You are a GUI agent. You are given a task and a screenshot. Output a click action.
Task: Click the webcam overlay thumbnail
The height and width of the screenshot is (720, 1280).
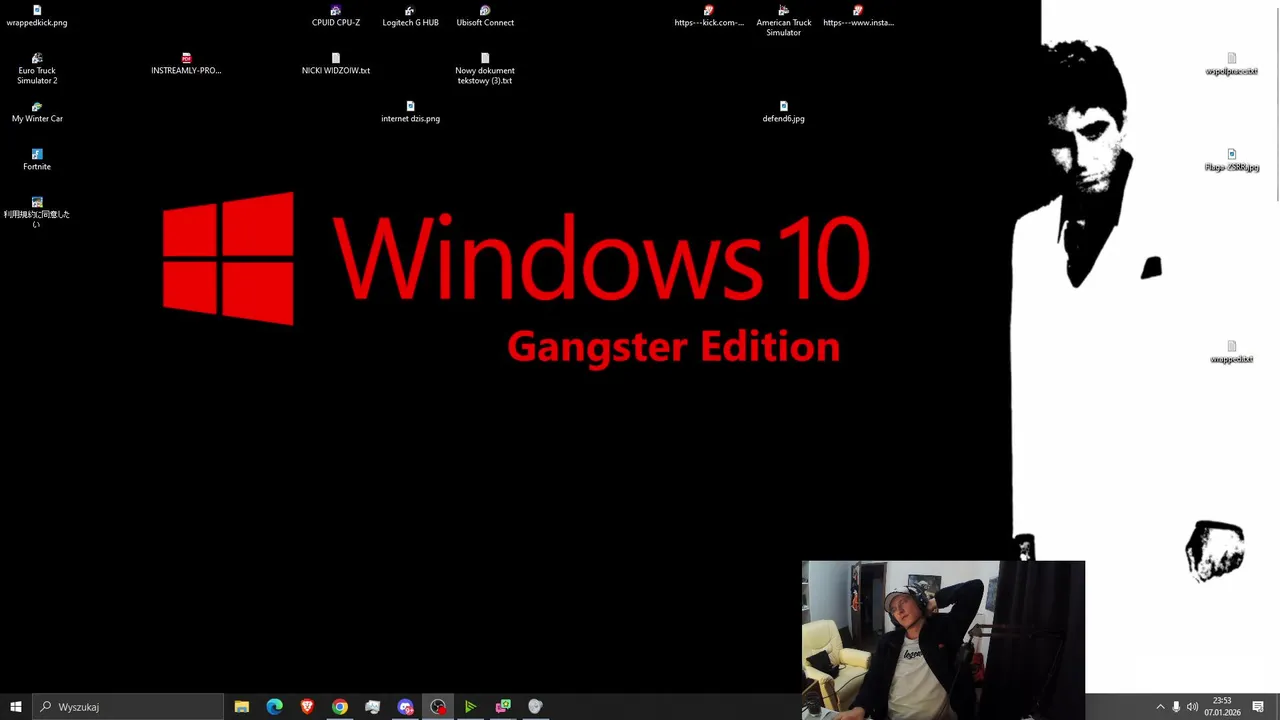coord(943,640)
